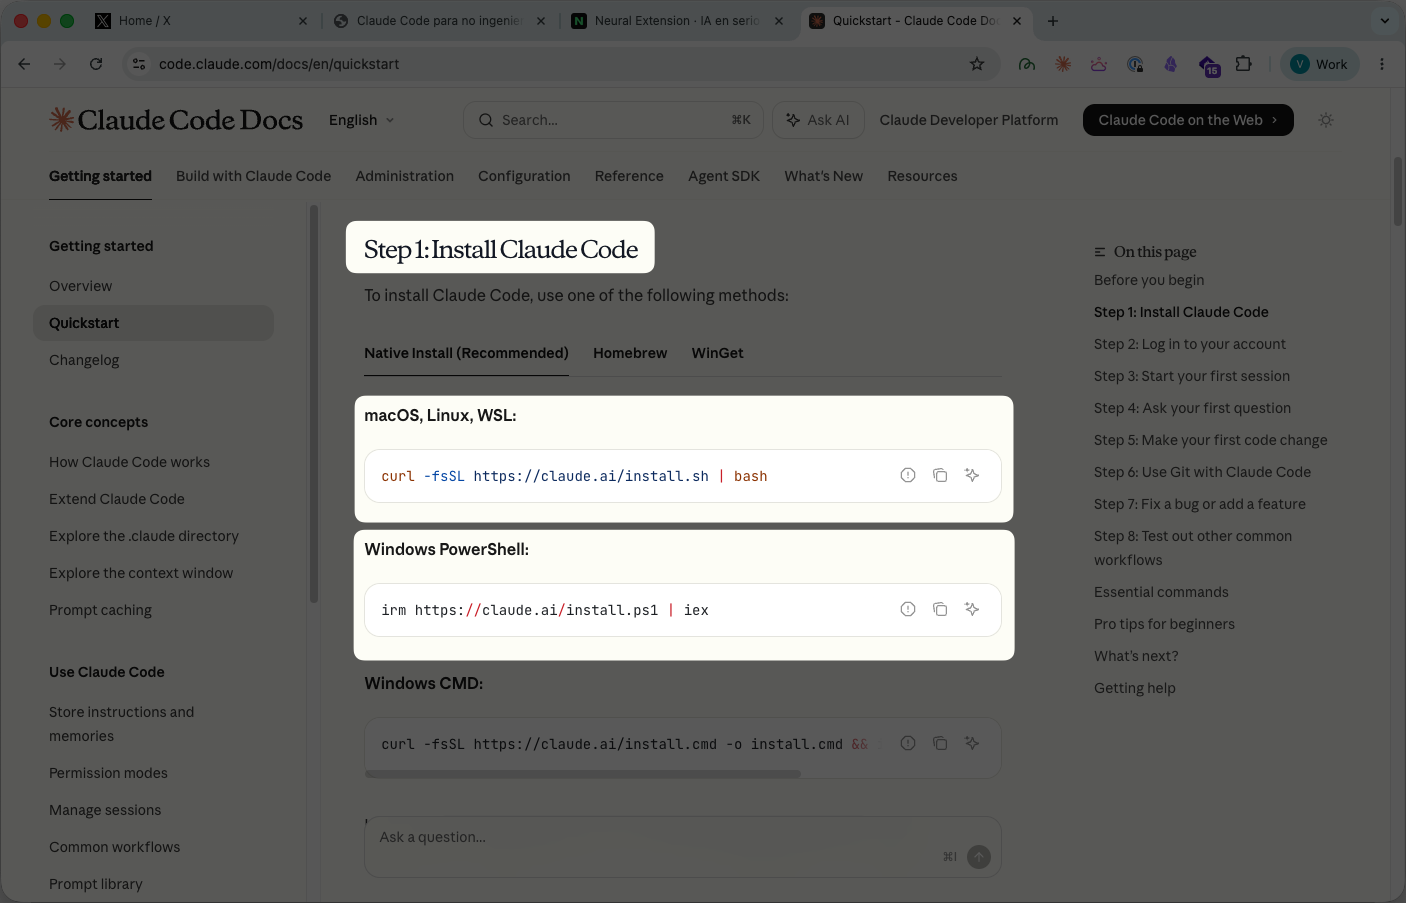
Task: Open the Chrome three-dot menu
Action: 1382,64
